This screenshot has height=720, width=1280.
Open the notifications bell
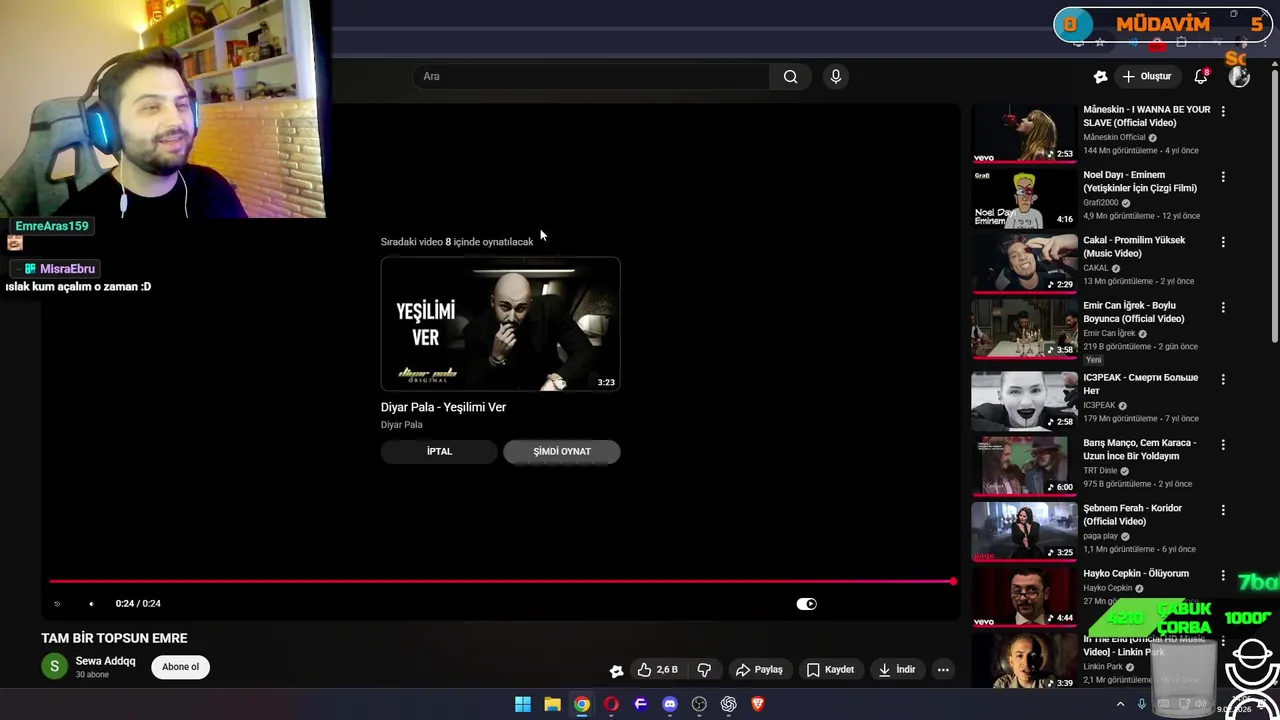coord(1201,76)
